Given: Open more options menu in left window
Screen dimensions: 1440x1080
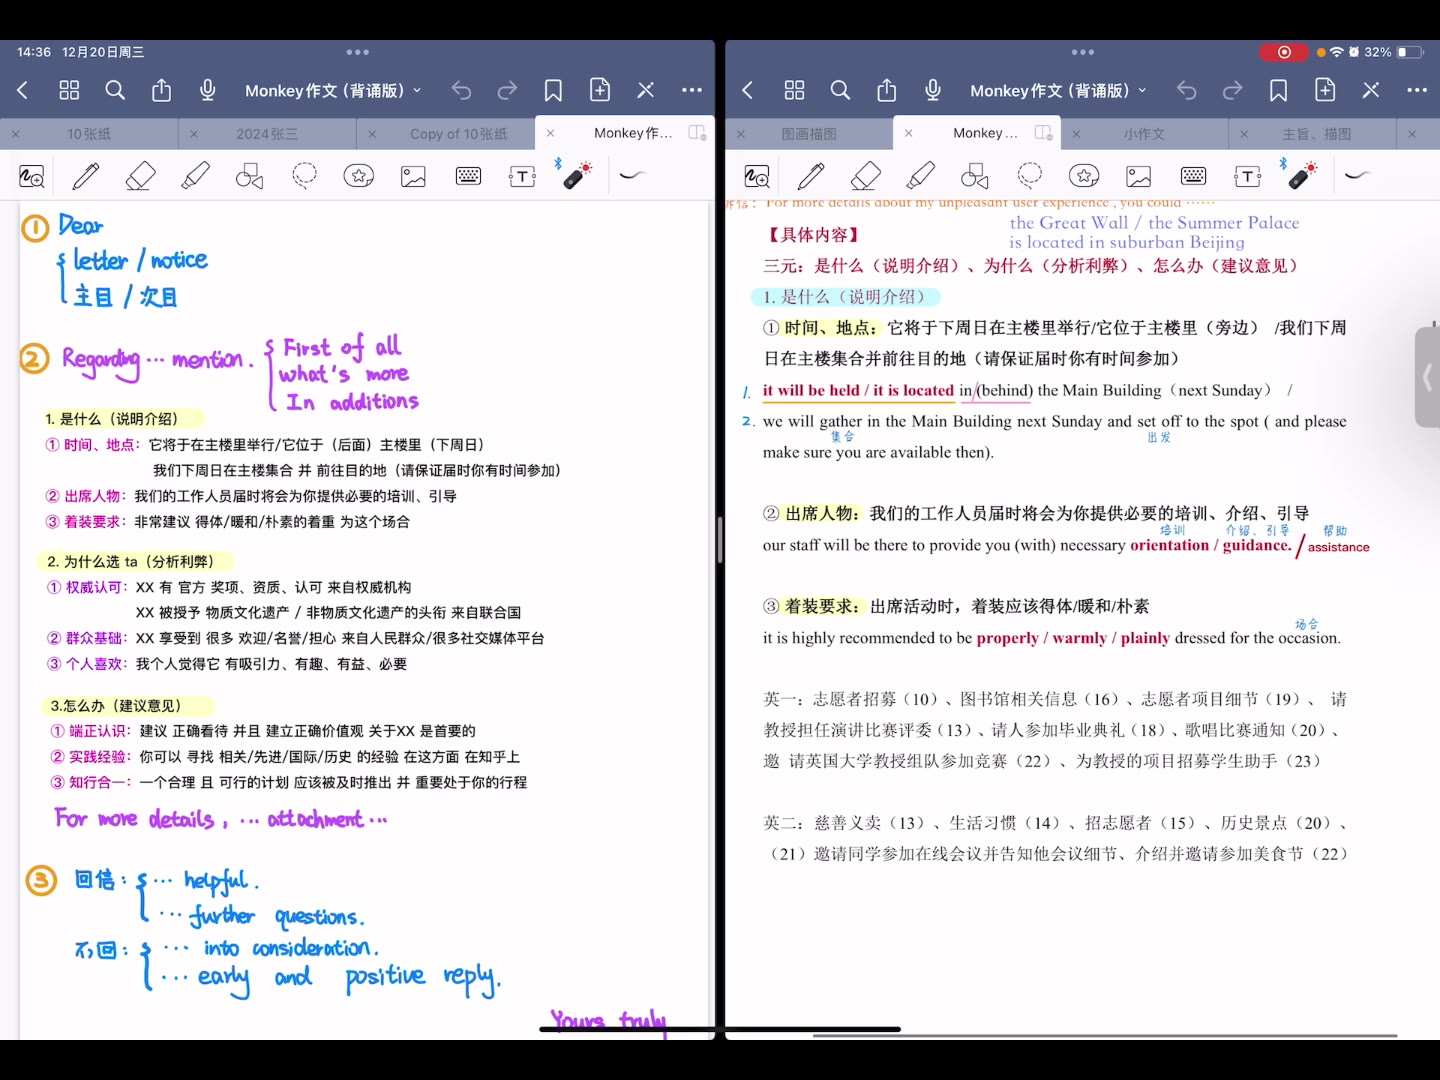Looking at the screenshot, I should [x=692, y=90].
